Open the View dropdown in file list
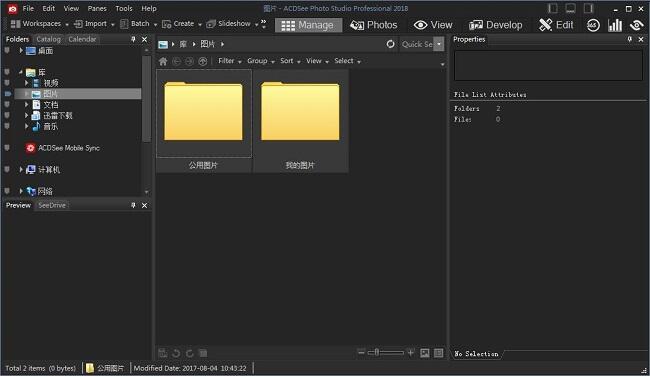Image resolution: width=650 pixels, height=380 pixels. [x=317, y=61]
